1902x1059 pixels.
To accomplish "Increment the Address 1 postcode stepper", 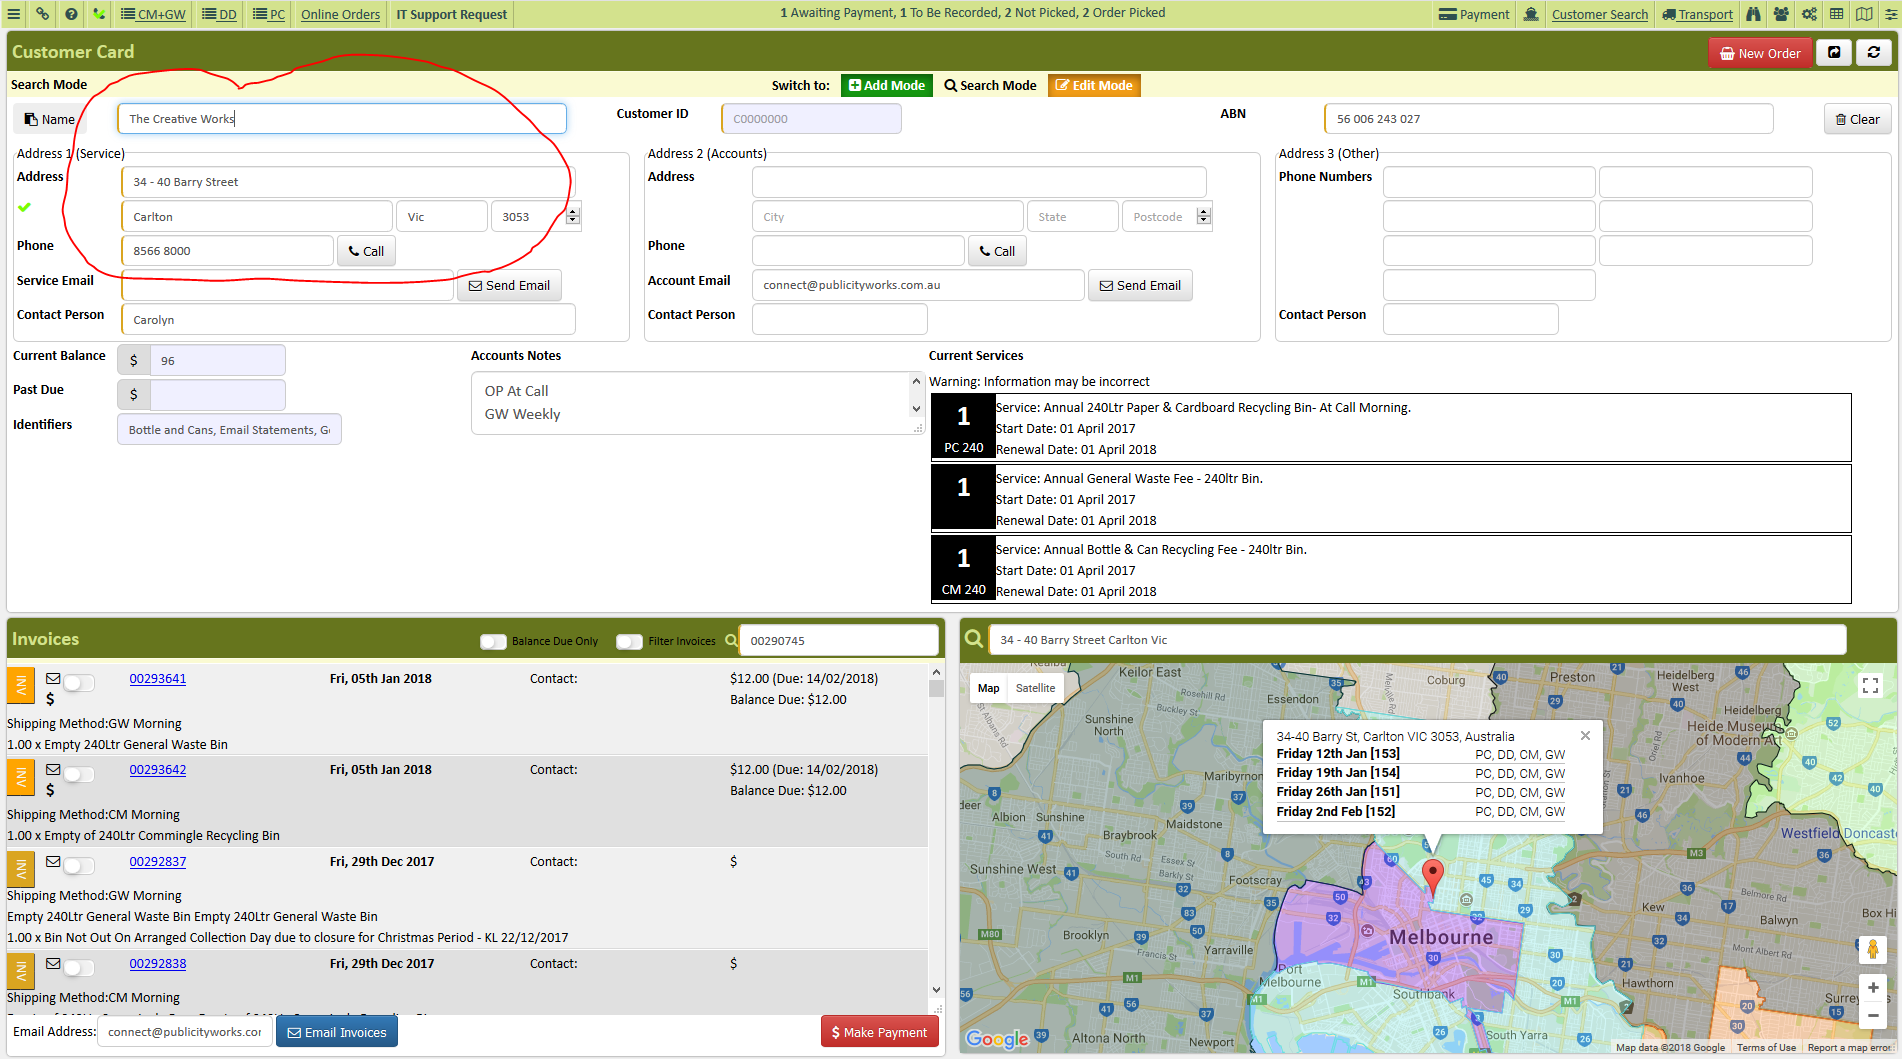I will (573, 211).
